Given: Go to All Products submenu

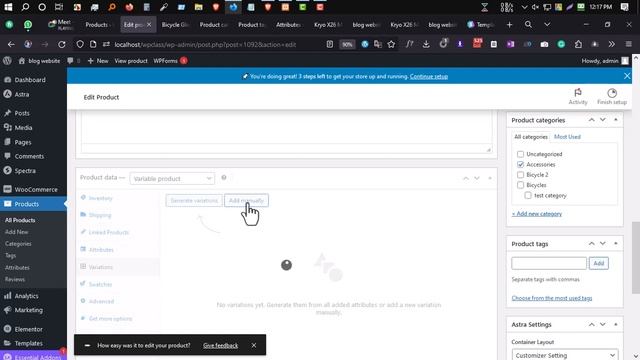Looking at the screenshot, I should pyautogui.click(x=20, y=220).
